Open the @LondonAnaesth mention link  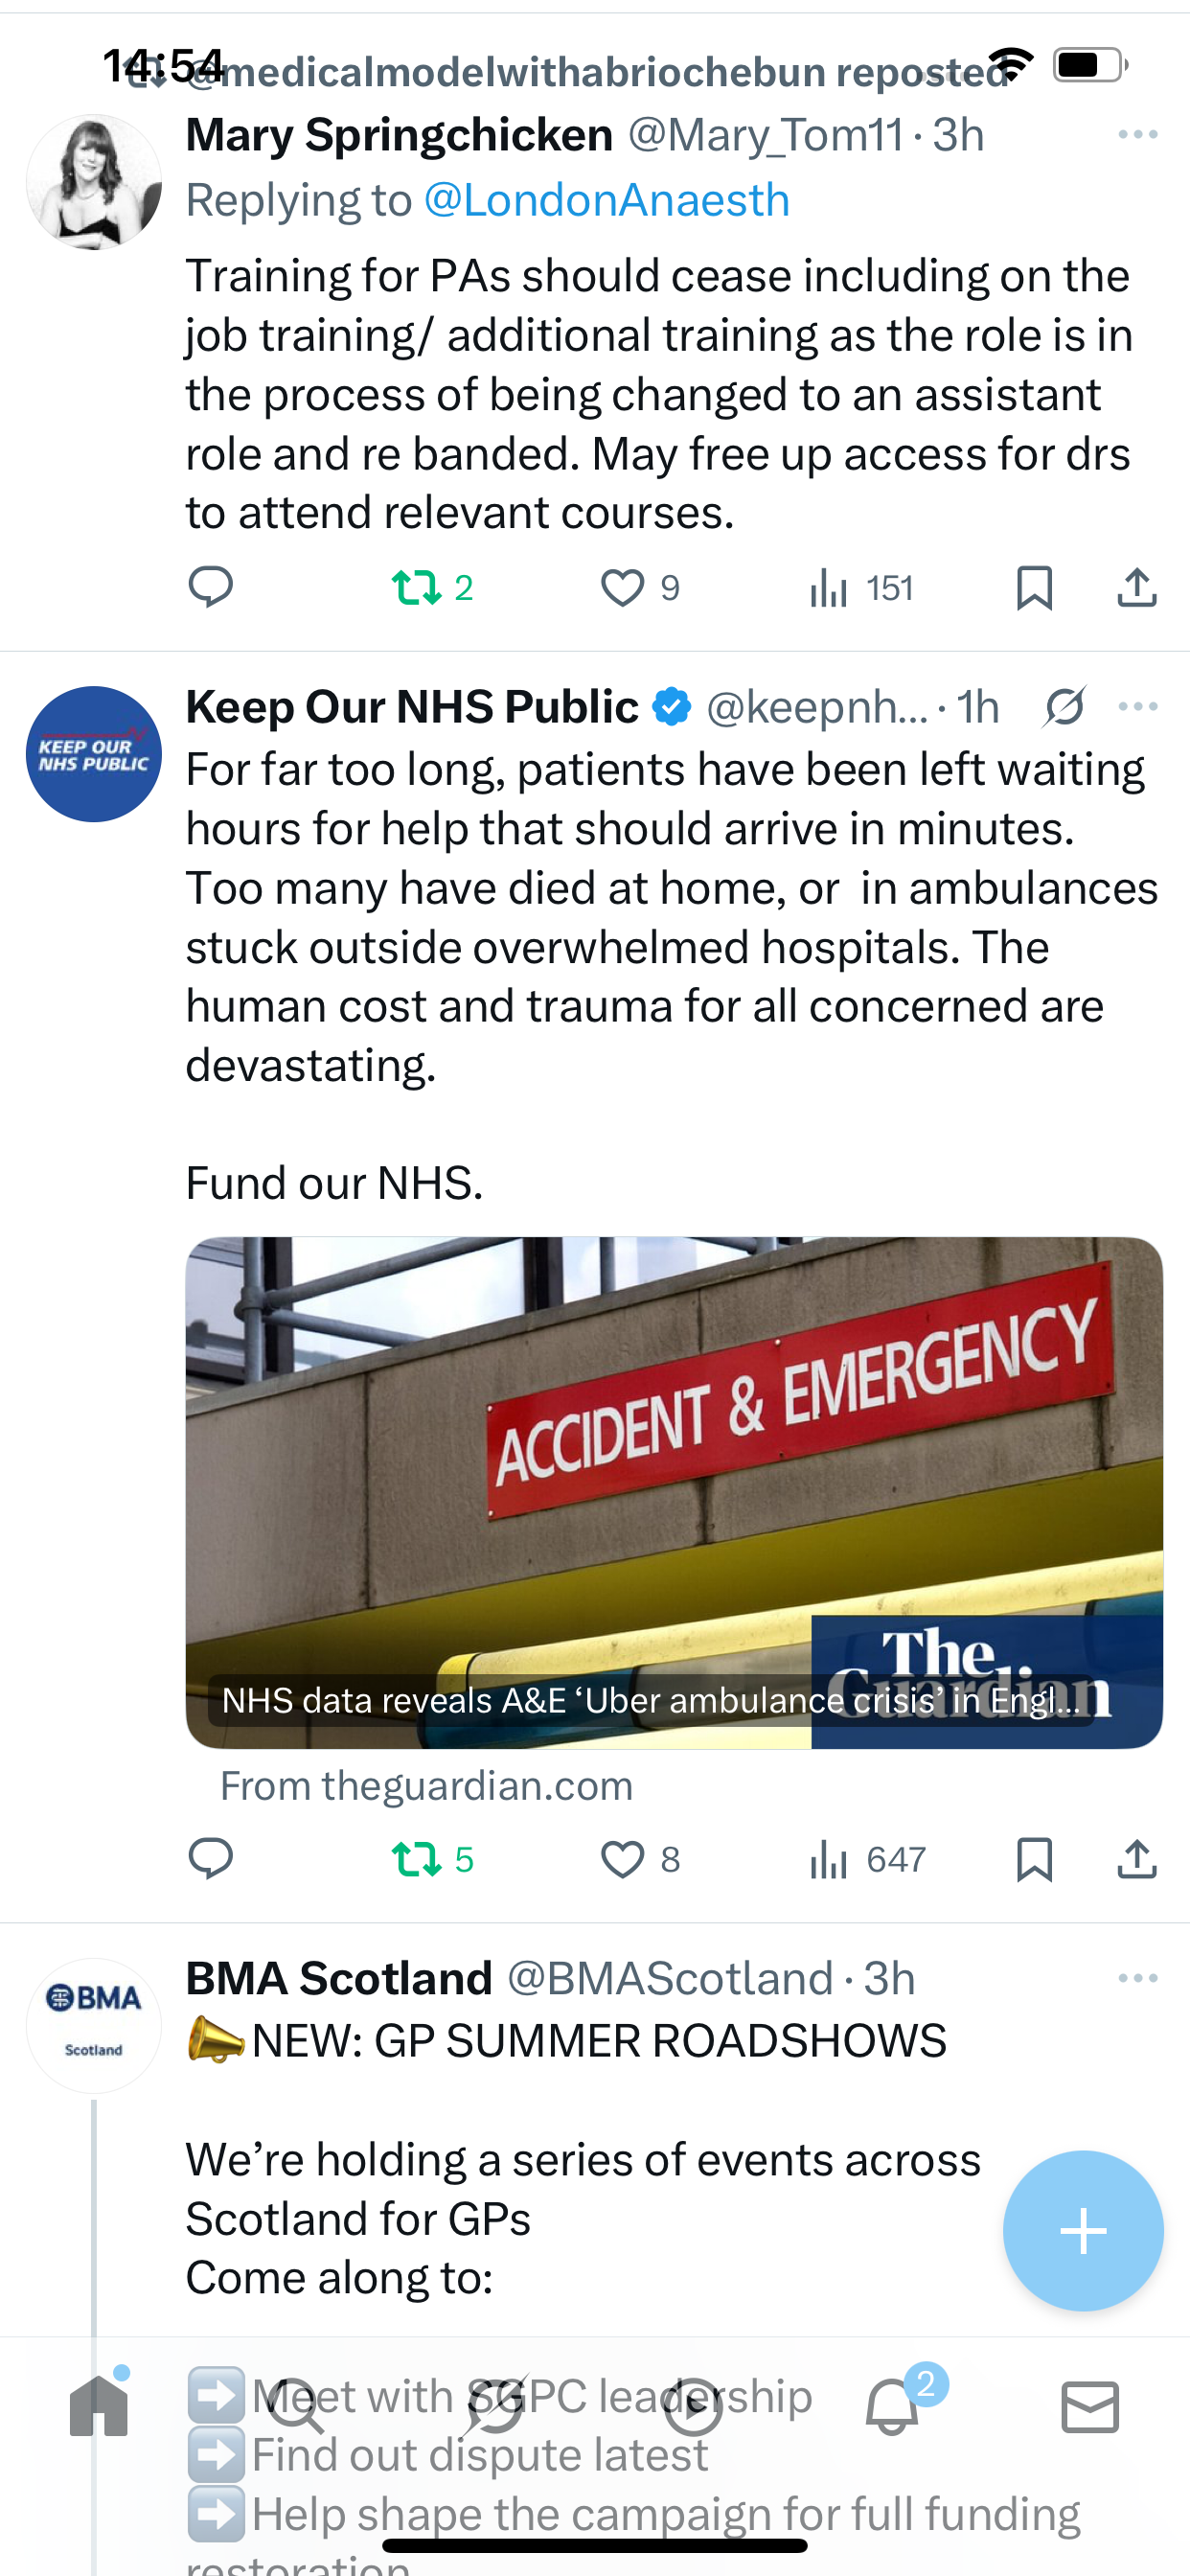[x=606, y=200]
